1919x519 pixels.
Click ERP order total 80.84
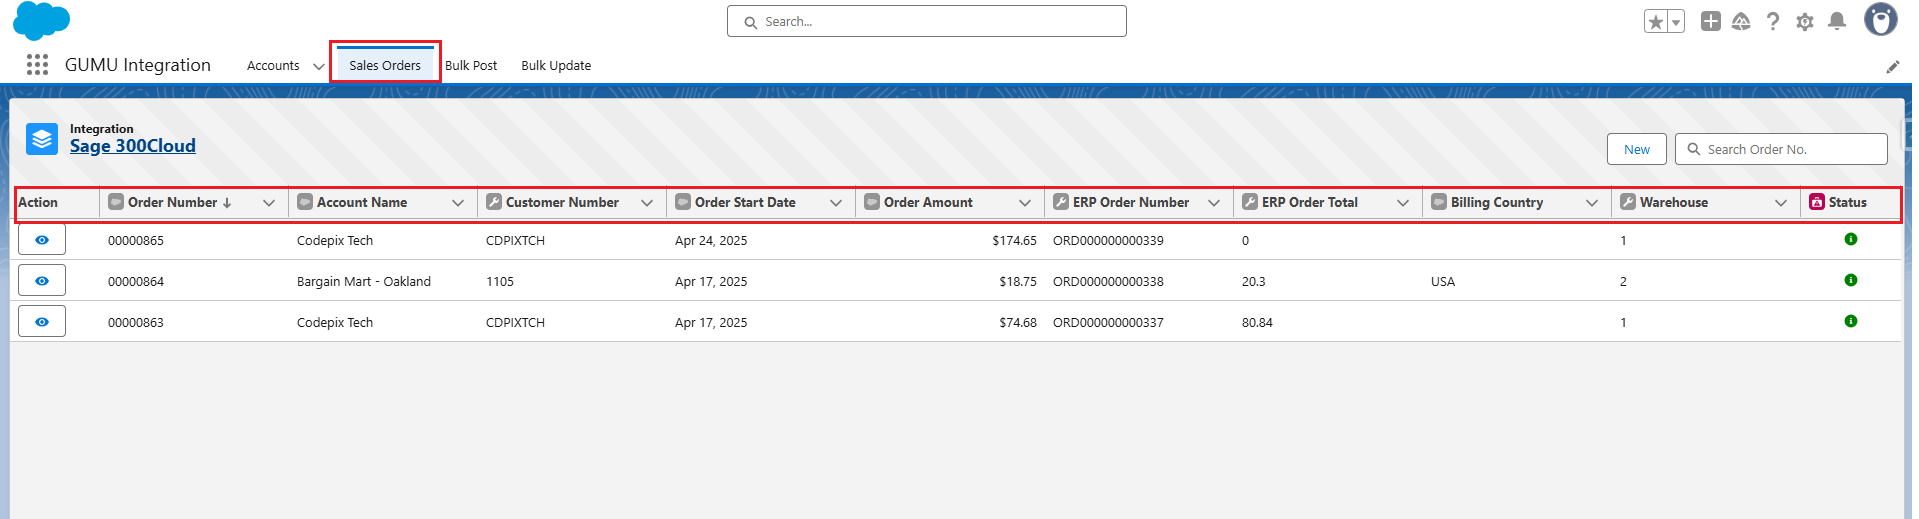click(1257, 323)
